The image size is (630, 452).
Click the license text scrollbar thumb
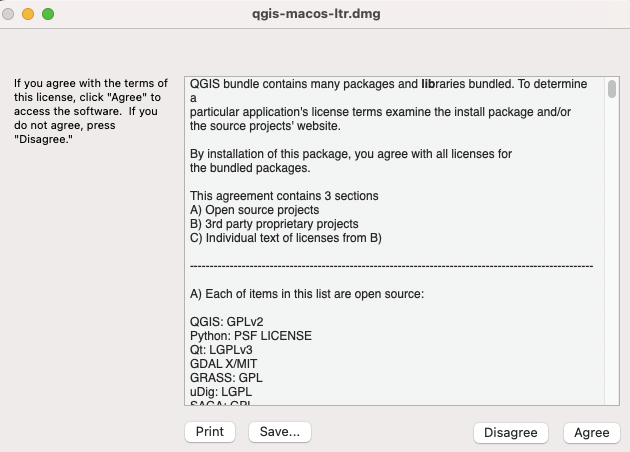tap(612, 89)
